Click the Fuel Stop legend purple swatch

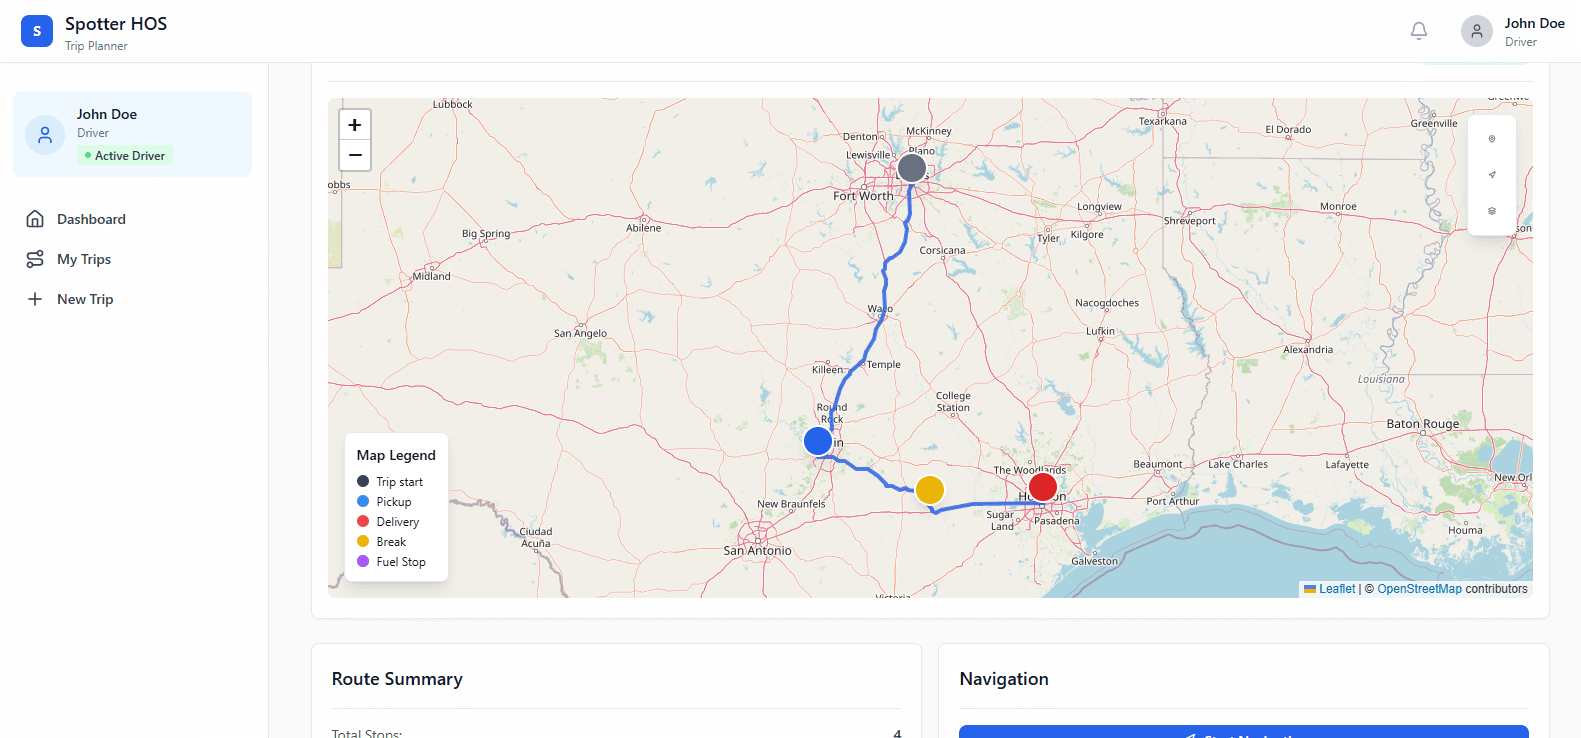coord(363,561)
